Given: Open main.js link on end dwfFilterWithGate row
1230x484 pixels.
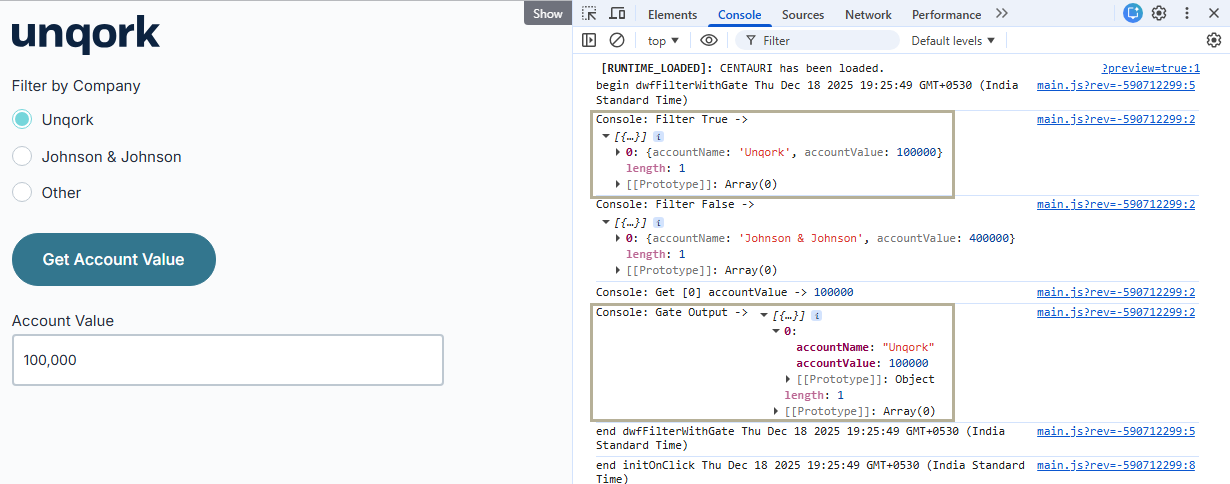Looking at the screenshot, I should 1116,431.
